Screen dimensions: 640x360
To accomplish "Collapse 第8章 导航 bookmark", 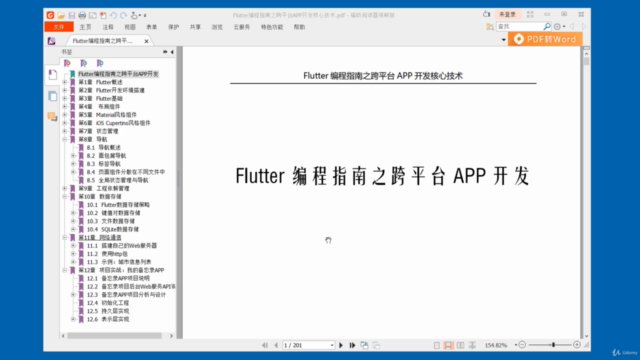I will click(x=64, y=139).
